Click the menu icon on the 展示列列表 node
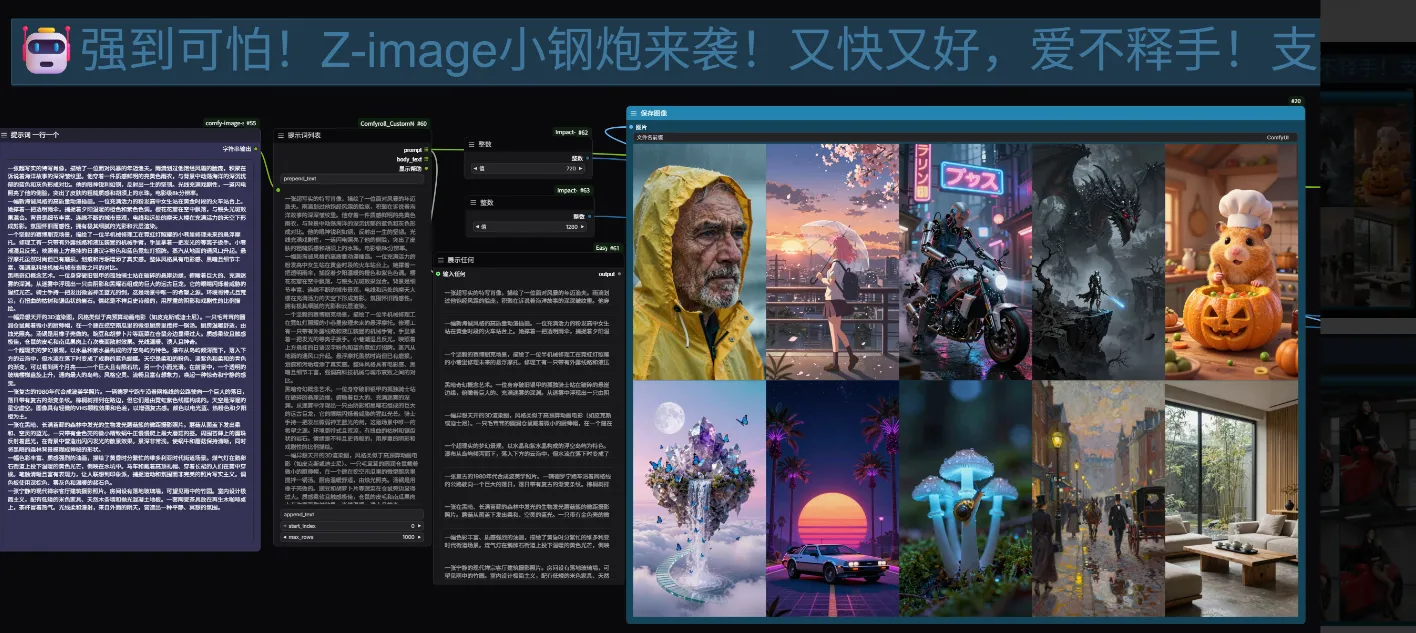1416x633 pixels. (280, 136)
